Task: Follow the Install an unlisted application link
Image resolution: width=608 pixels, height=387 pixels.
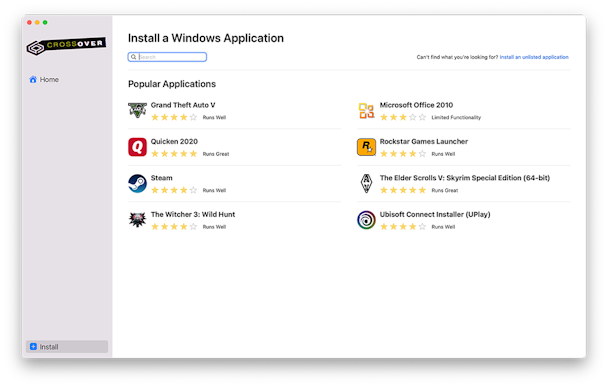Action: pyautogui.click(x=534, y=57)
